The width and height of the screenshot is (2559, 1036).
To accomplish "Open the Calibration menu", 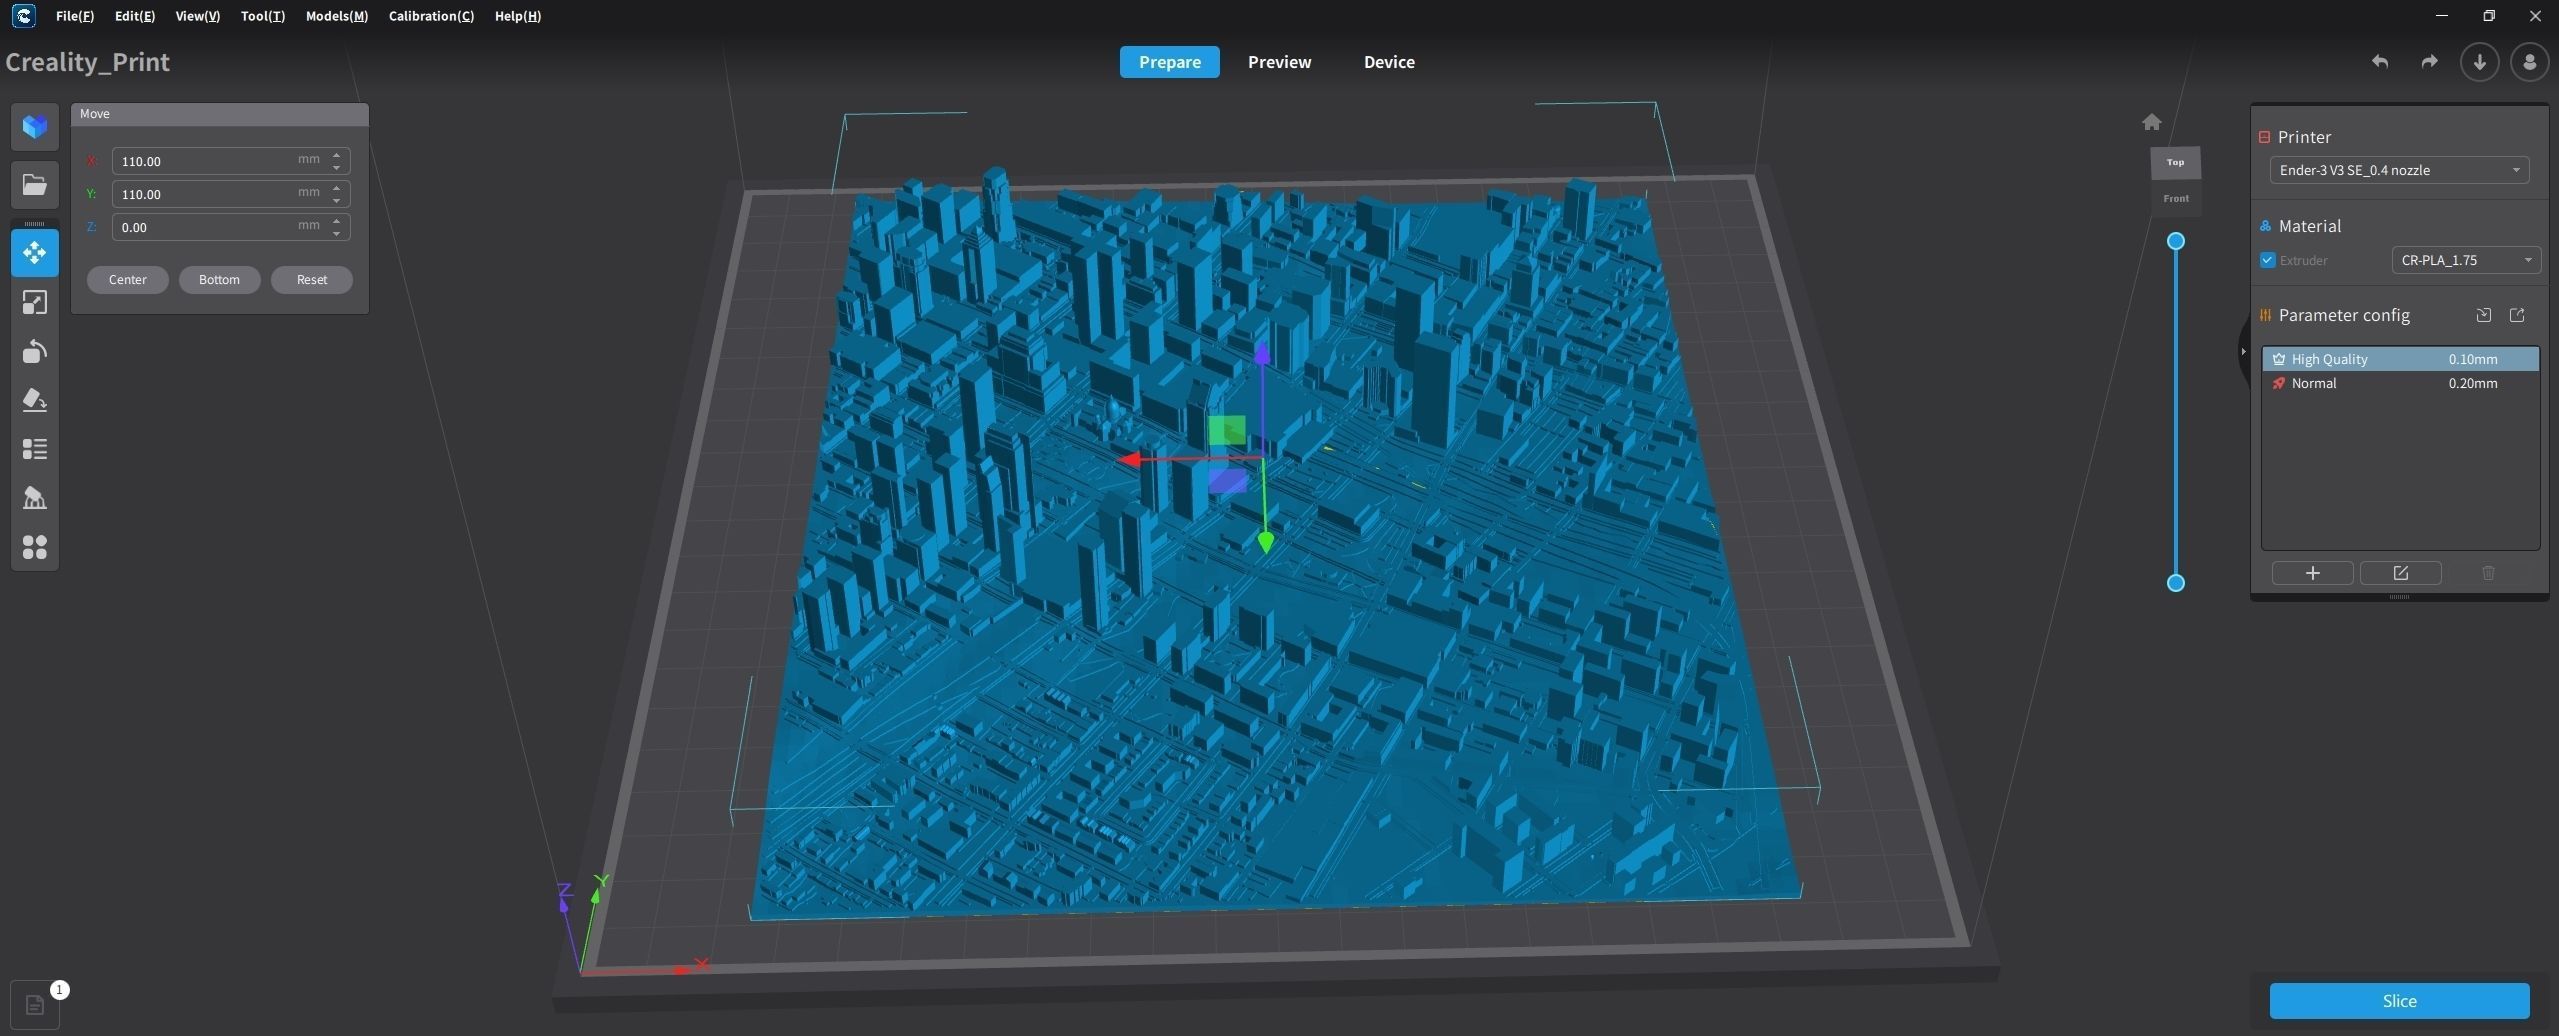I will tap(431, 16).
